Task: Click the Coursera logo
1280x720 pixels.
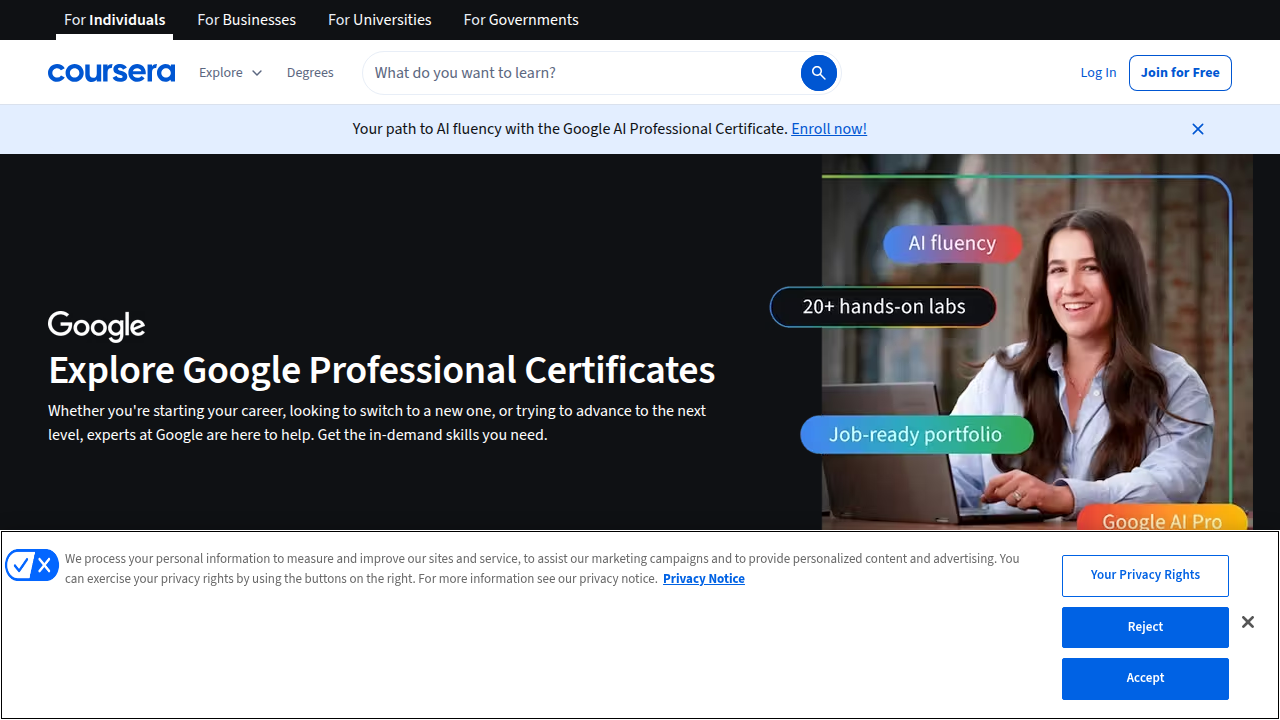Action: point(111,72)
